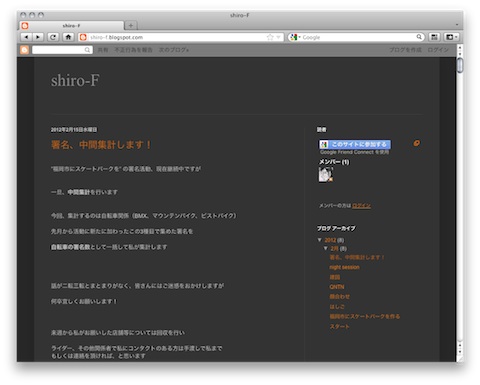
Task: Go forward with the browser forward arrow
Action: point(38,37)
